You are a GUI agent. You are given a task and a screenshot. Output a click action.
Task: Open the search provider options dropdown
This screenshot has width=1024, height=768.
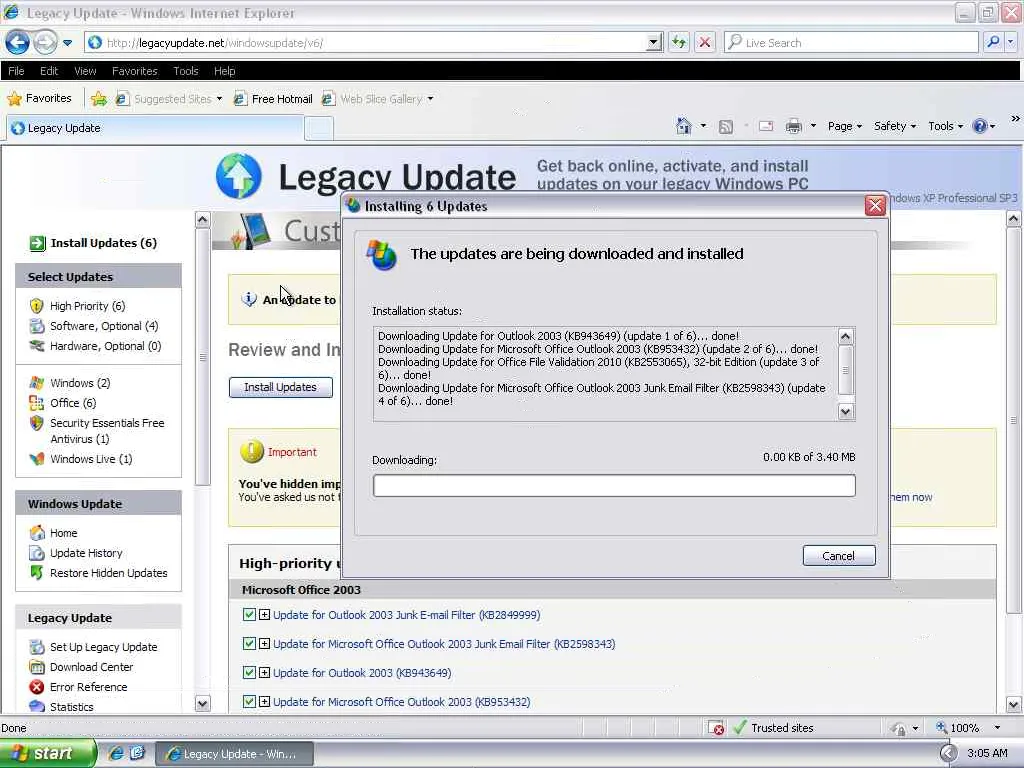click(1010, 42)
